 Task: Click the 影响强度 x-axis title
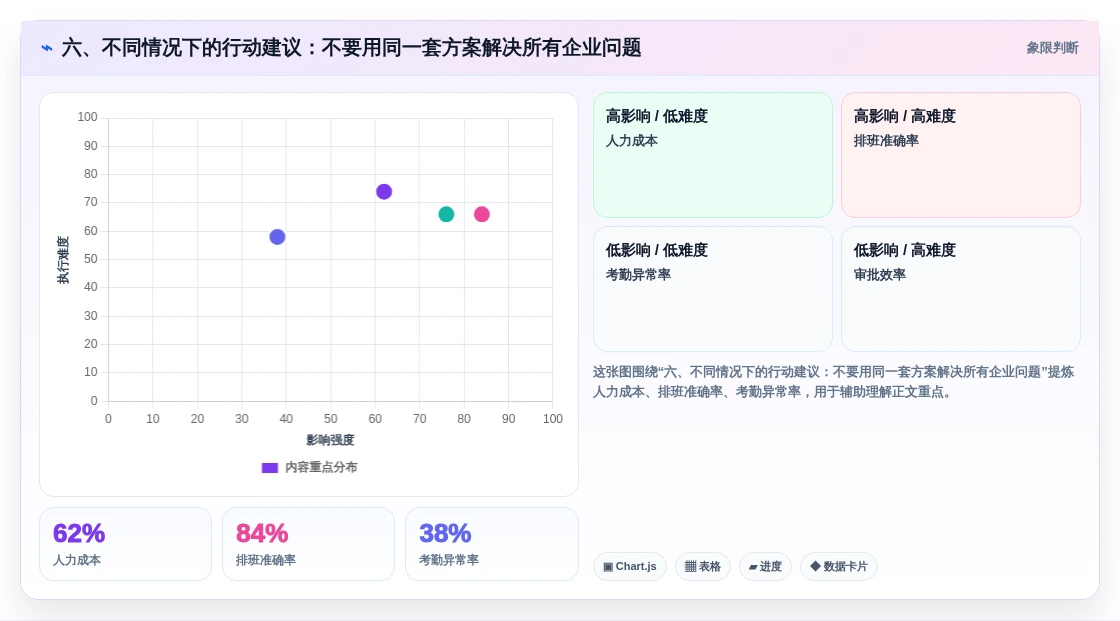(x=330, y=439)
